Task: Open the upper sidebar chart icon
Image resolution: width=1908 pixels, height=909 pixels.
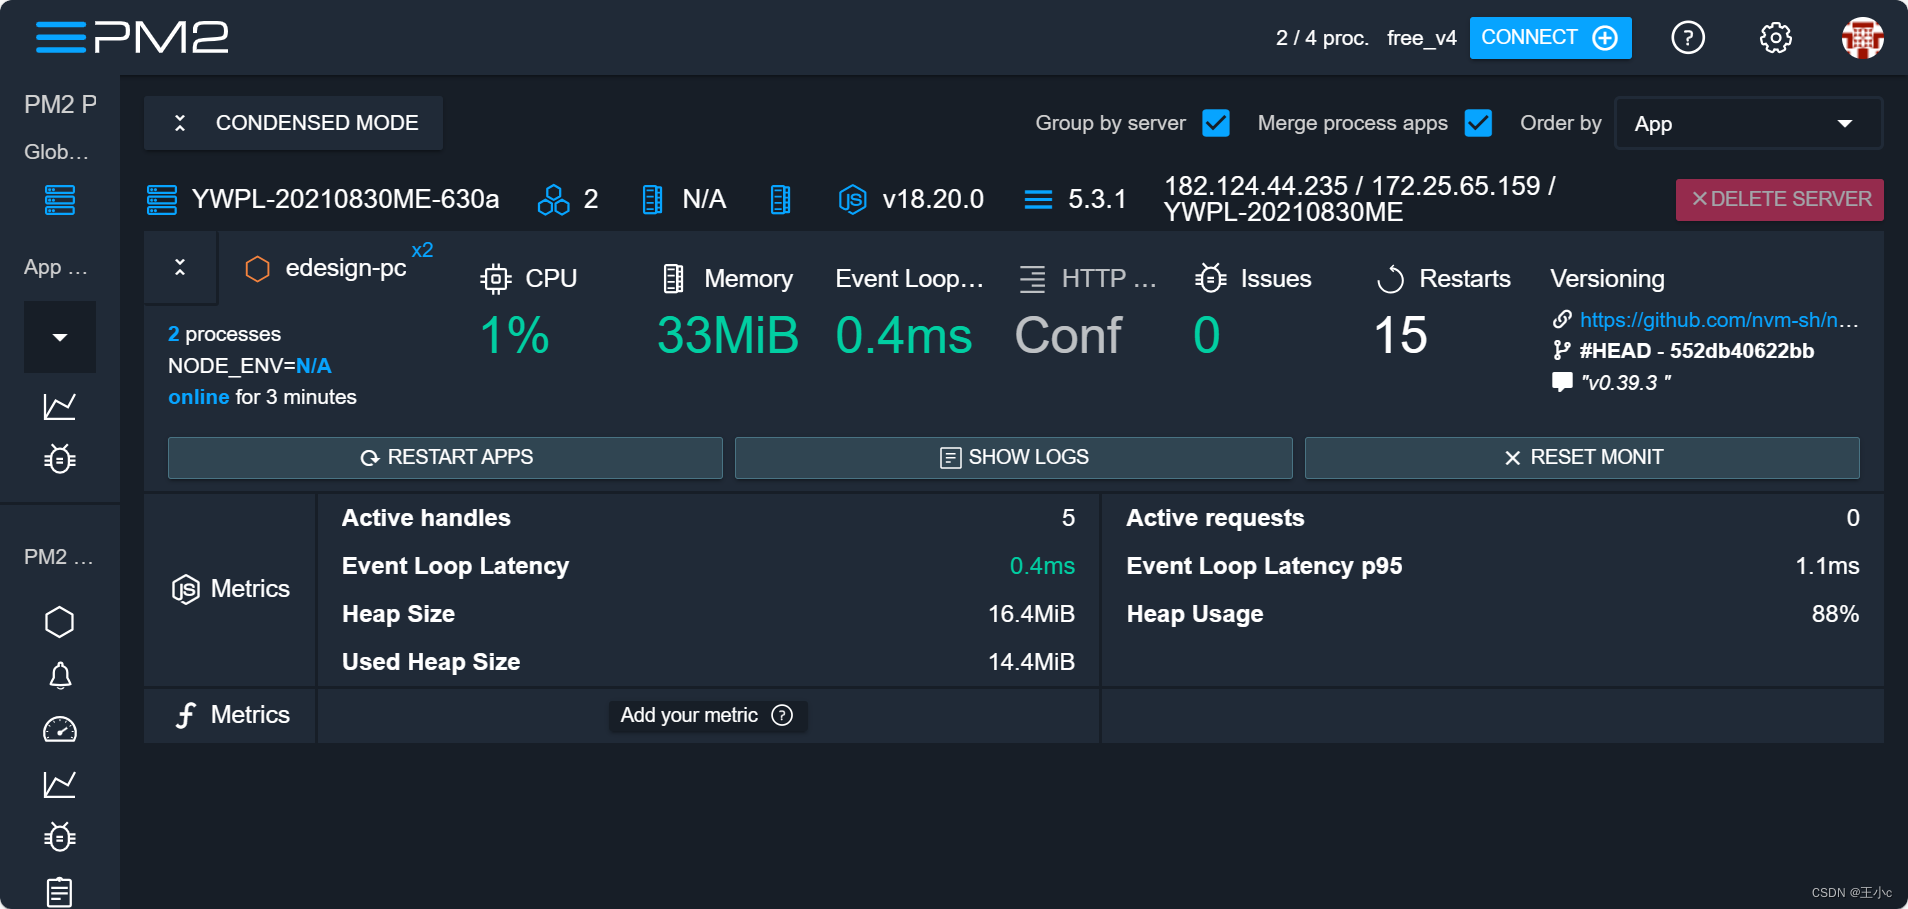Action: (60, 406)
